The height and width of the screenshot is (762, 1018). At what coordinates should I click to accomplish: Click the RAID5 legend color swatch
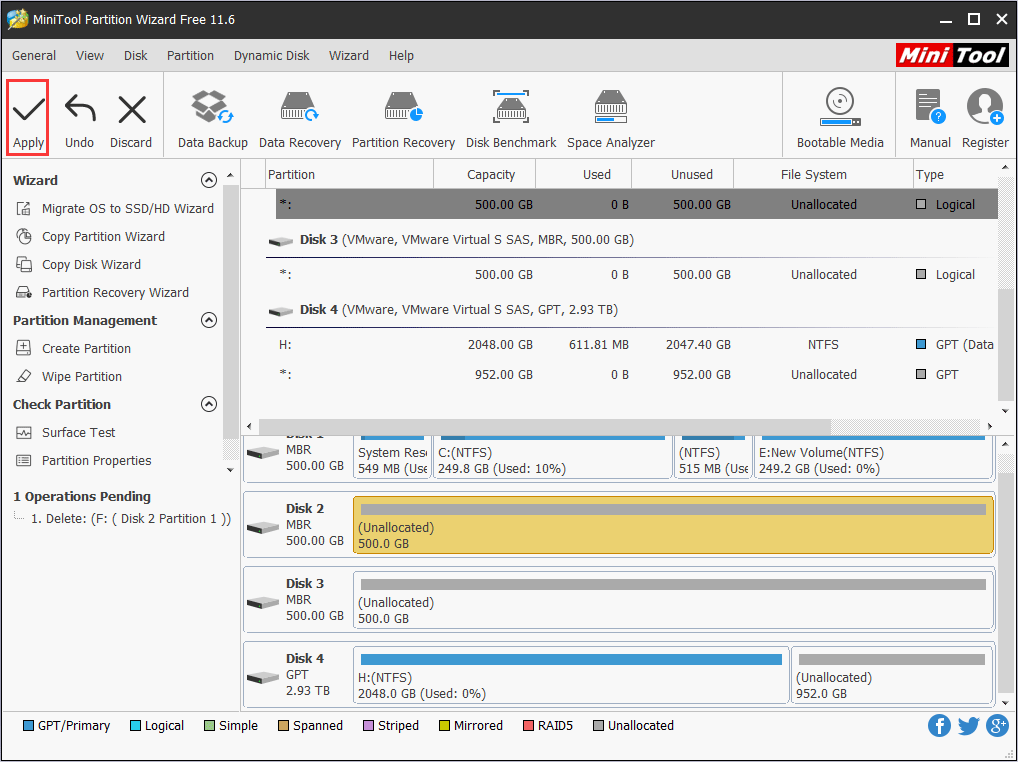[x=528, y=726]
